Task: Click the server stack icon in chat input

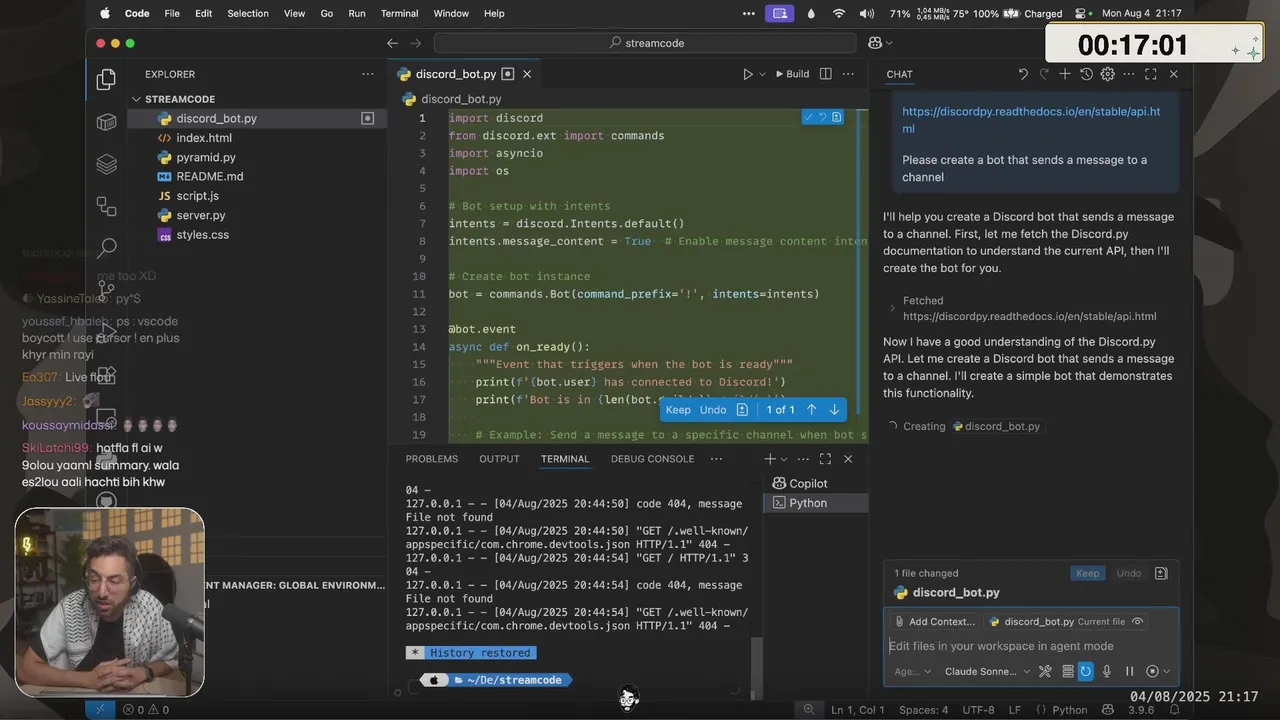Action: point(1068,672)
